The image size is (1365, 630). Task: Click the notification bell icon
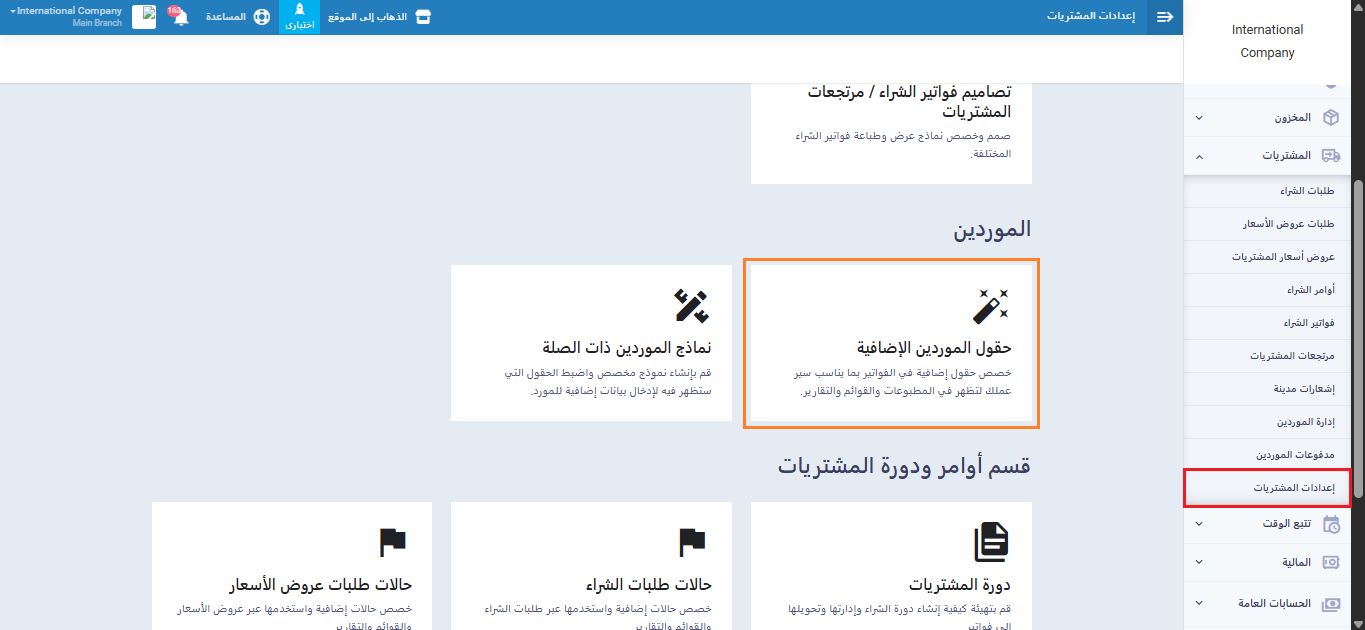[x=181, y=18]
